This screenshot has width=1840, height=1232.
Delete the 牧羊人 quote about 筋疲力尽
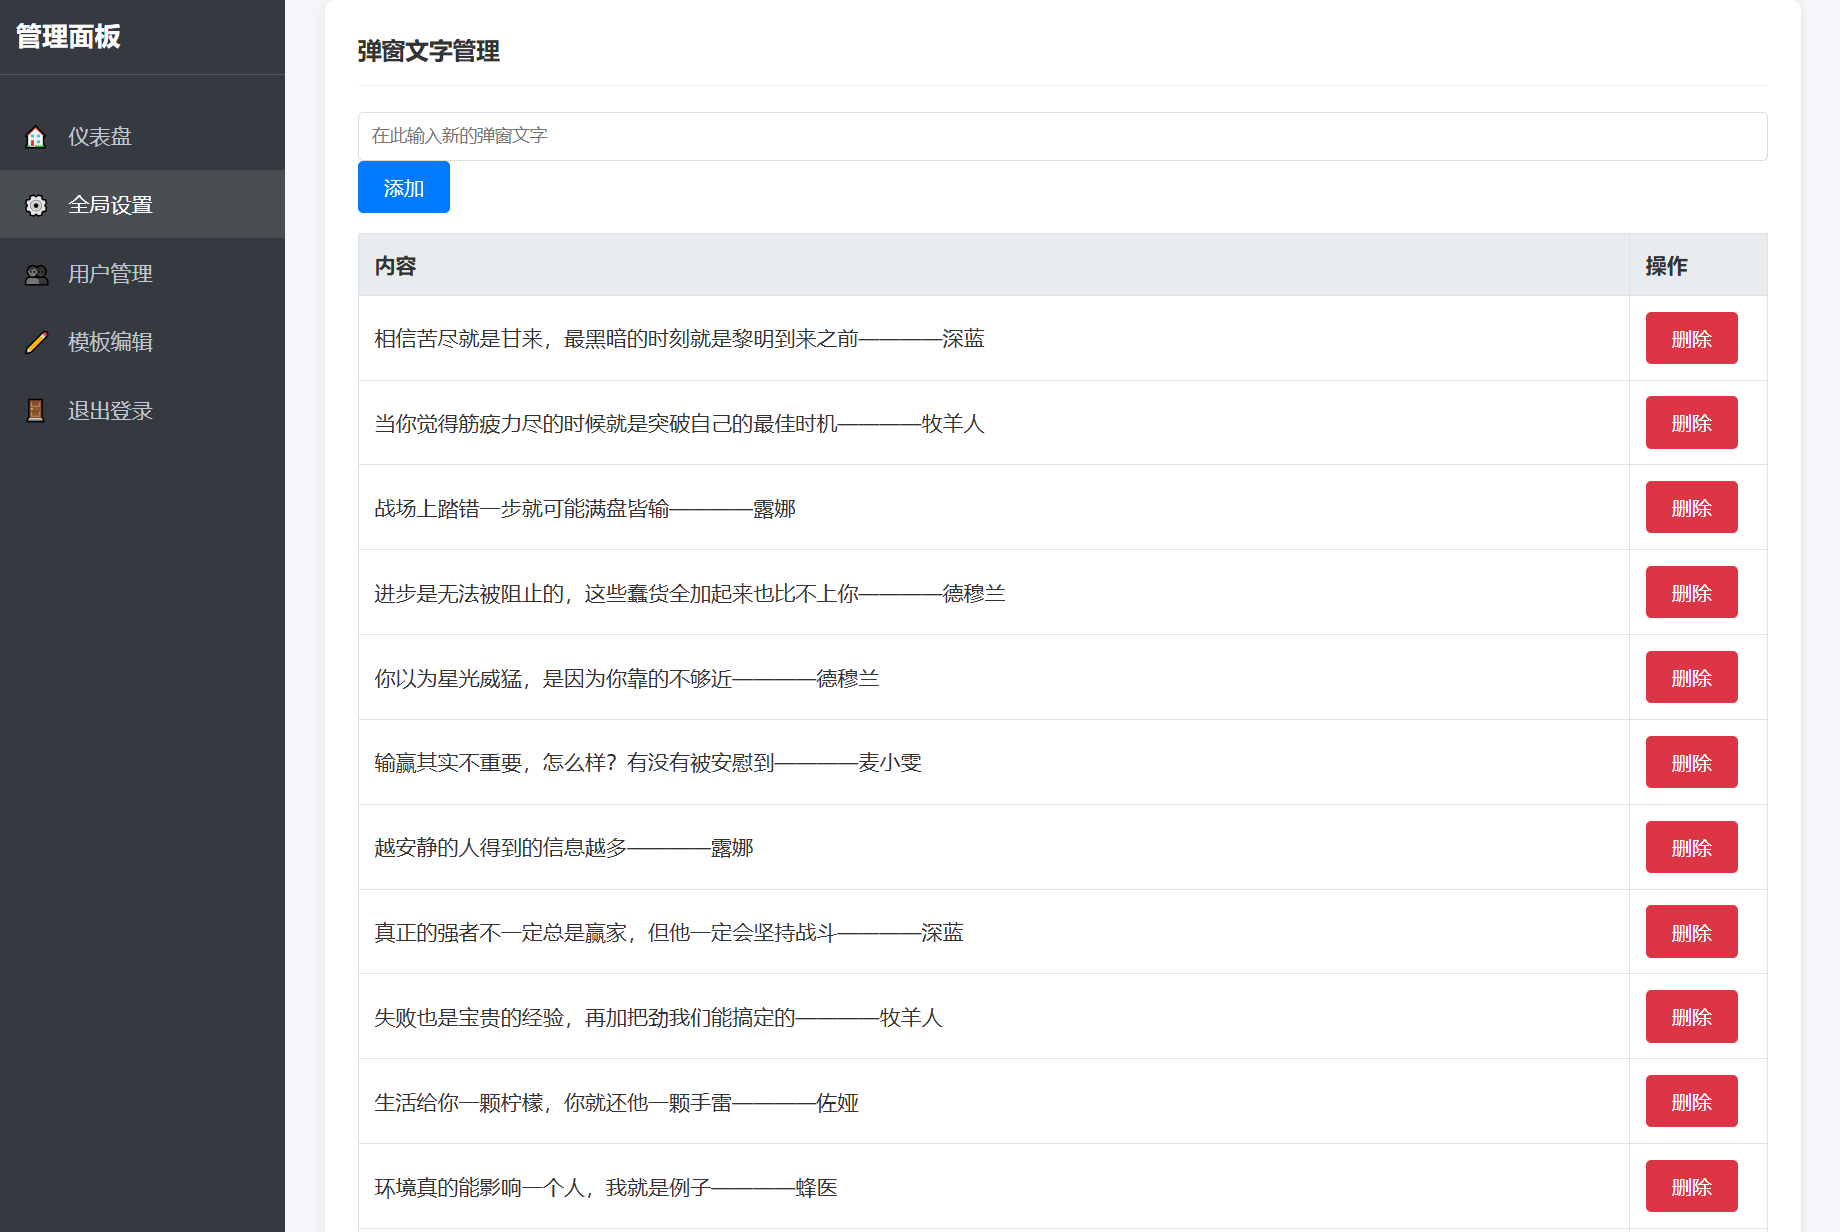1691,422
